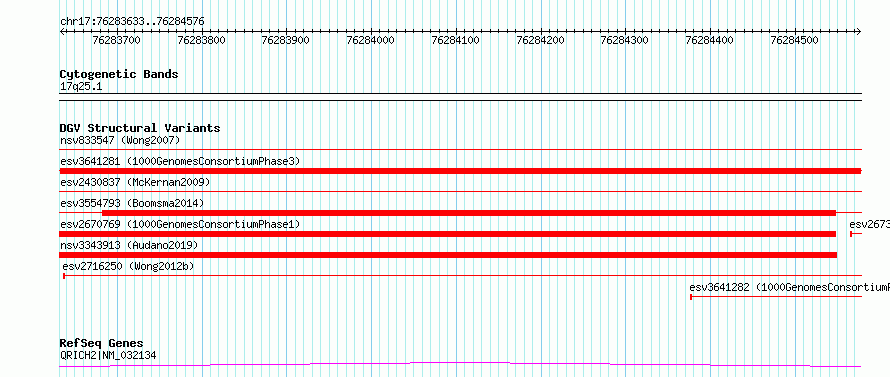Click the esv2430837 (McKernan2009) label
890x377 pixels.
135,182
